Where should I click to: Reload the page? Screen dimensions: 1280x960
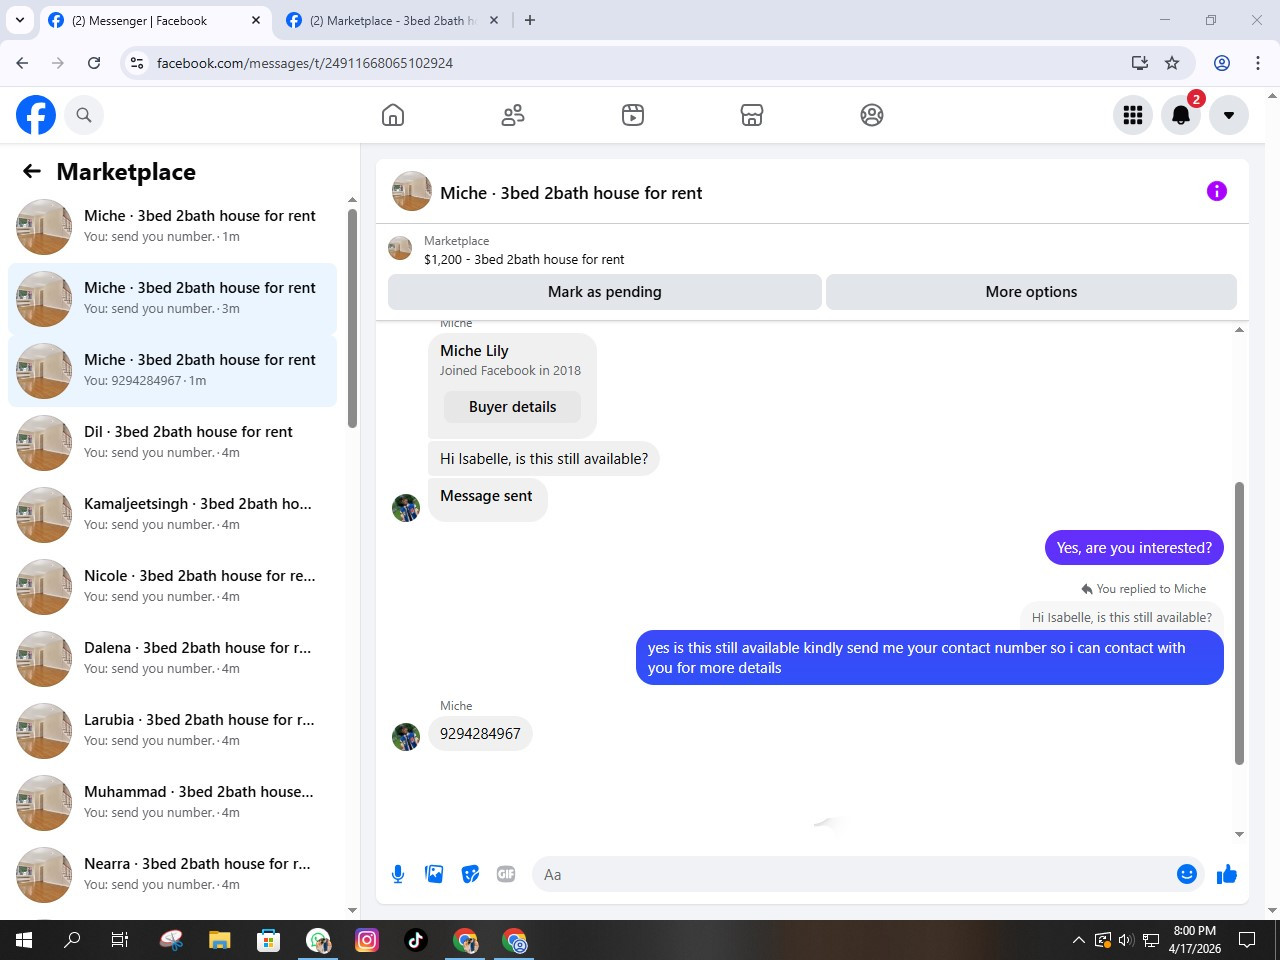click(94, 63)
